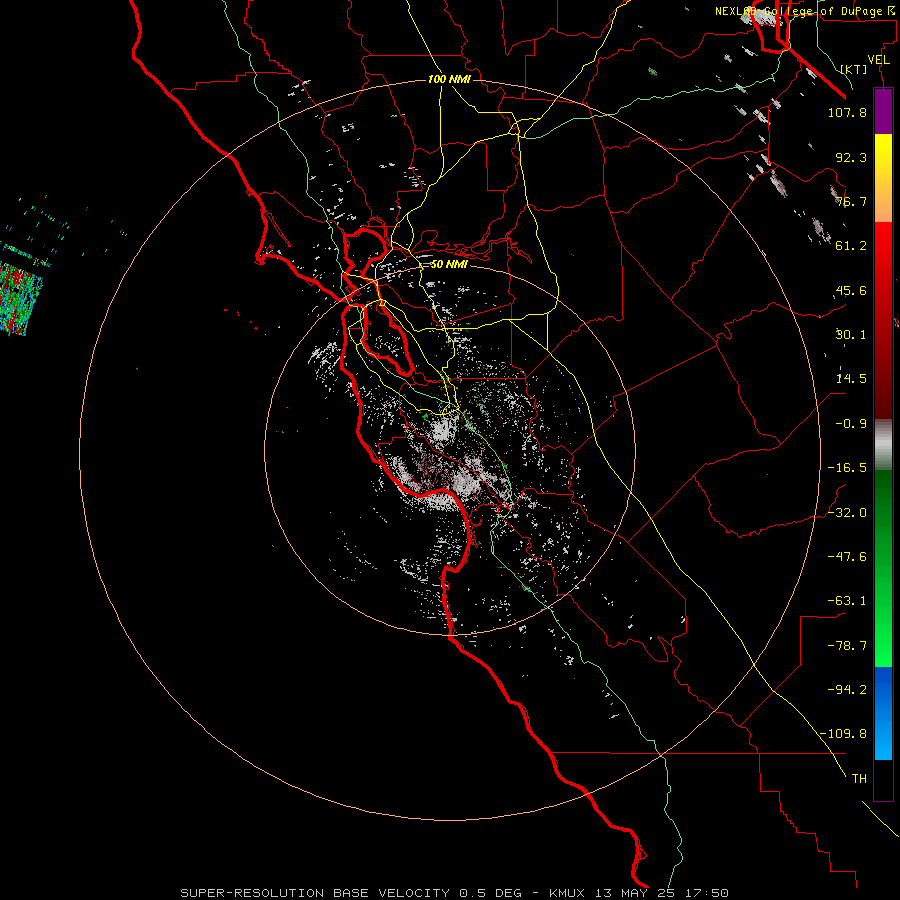Viewport: 900px width, 900px height.
Task: Click the -109.8 velocity scale value
Action: [843, 734]
